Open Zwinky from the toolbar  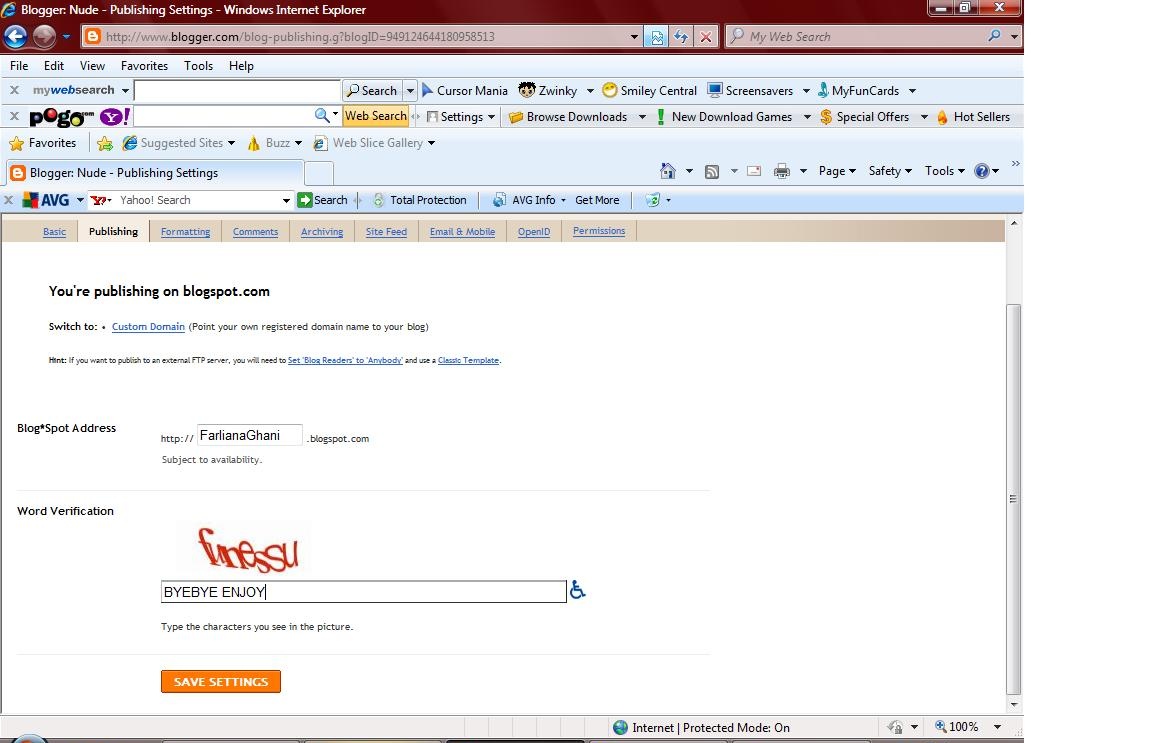549,91
